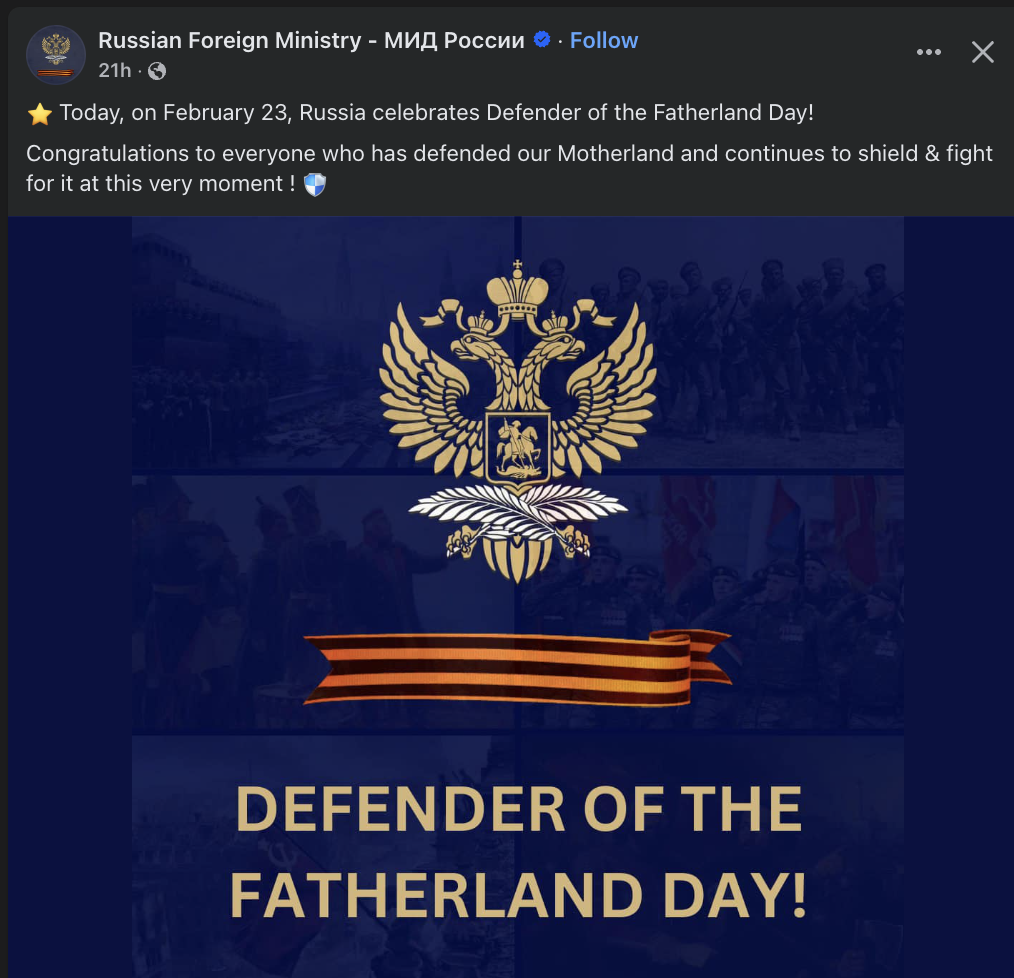Click the star emoji in the post

[x=39, y=114]
